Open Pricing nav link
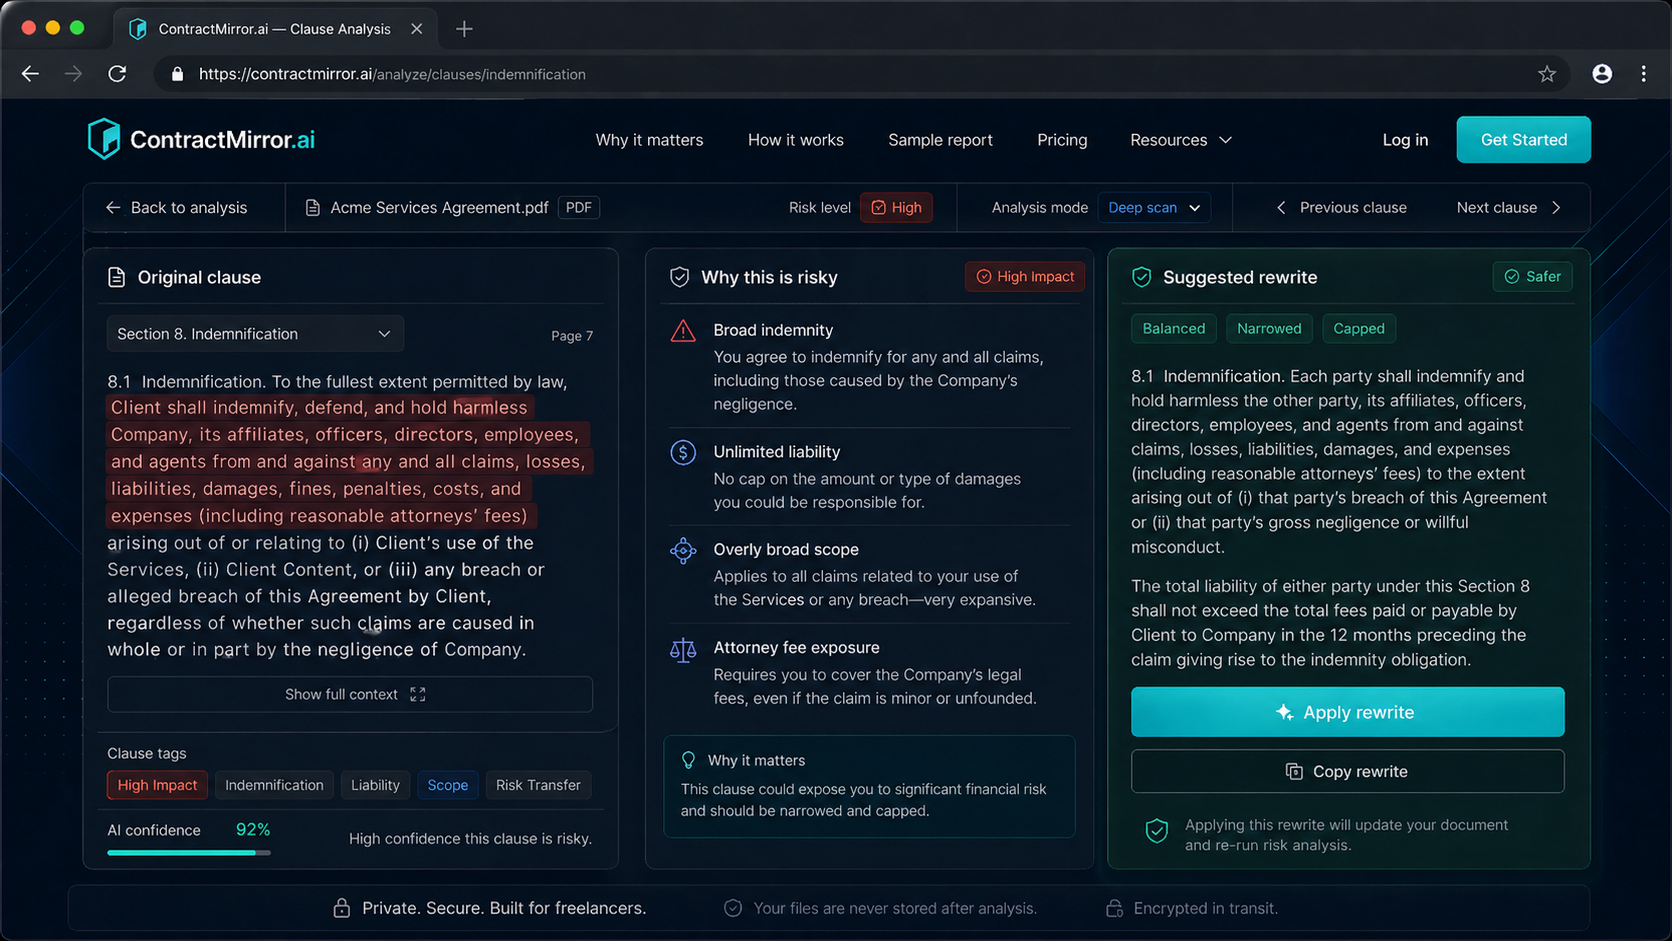The width and height of the screenshot is (1672, 941). pos(1062,140)
